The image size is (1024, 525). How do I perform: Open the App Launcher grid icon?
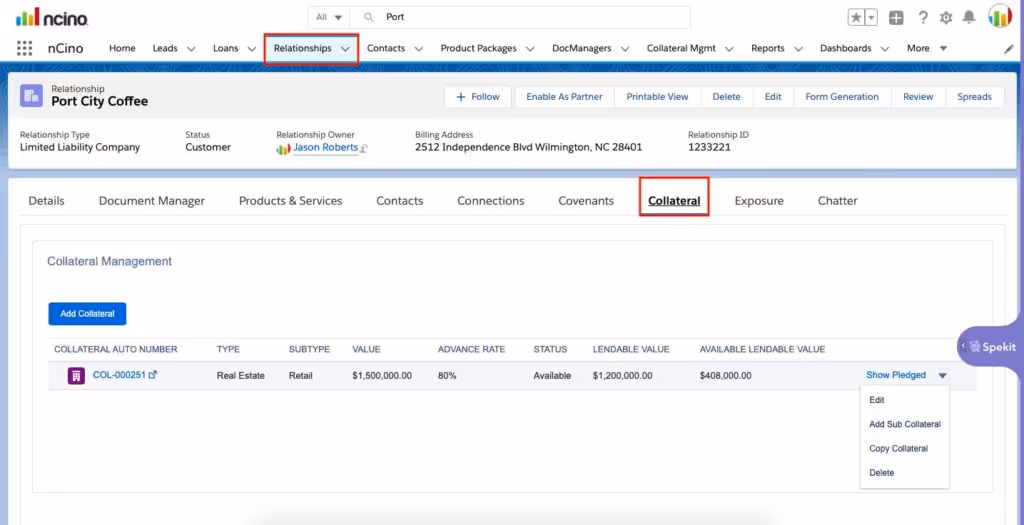[24, 48]
